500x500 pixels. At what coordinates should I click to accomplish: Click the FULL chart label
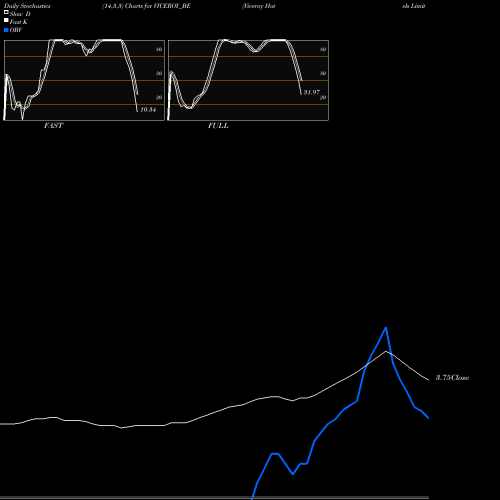click(x=218, y=126)
